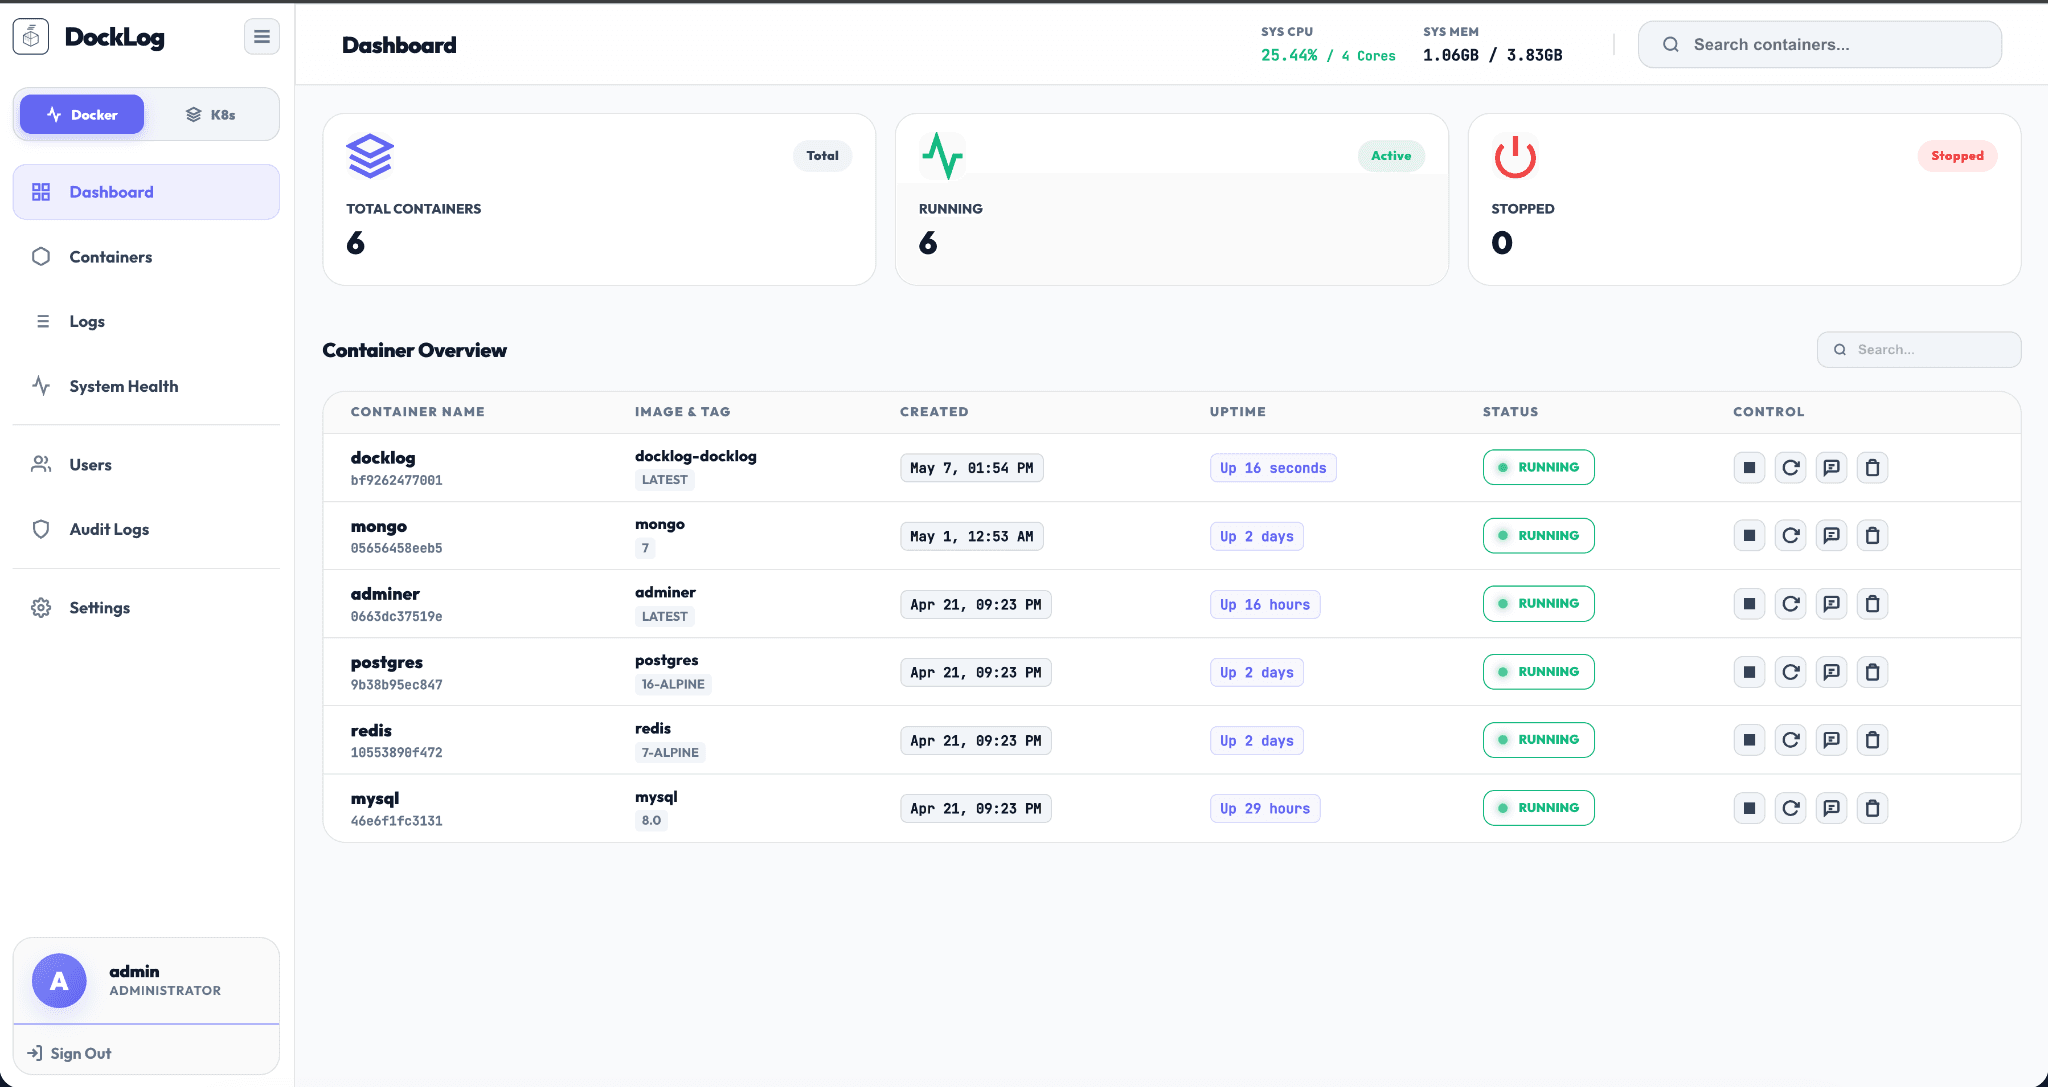
Task: Open the Logs page
Action: (x=146, y=321)
